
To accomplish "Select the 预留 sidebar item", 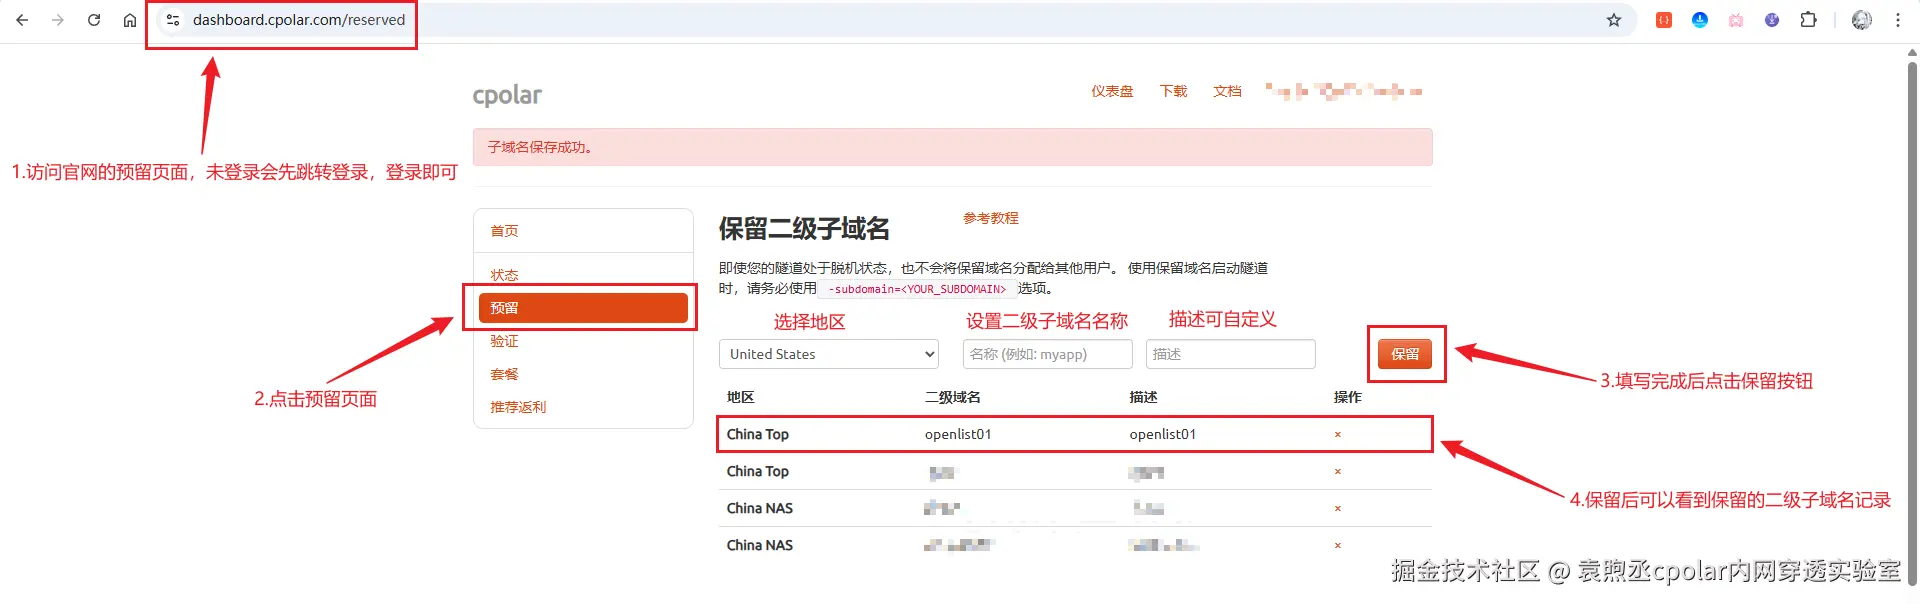I will [x=583, y=308].
